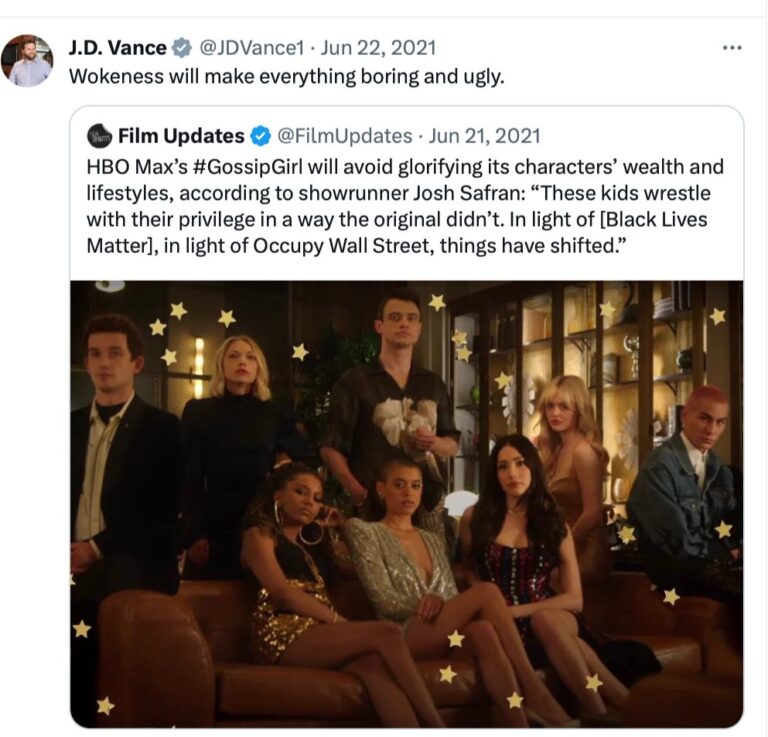Open the quoted tweet about showrunner Josh Safran
Screen dimensions: 768x737
coord(405,206)
